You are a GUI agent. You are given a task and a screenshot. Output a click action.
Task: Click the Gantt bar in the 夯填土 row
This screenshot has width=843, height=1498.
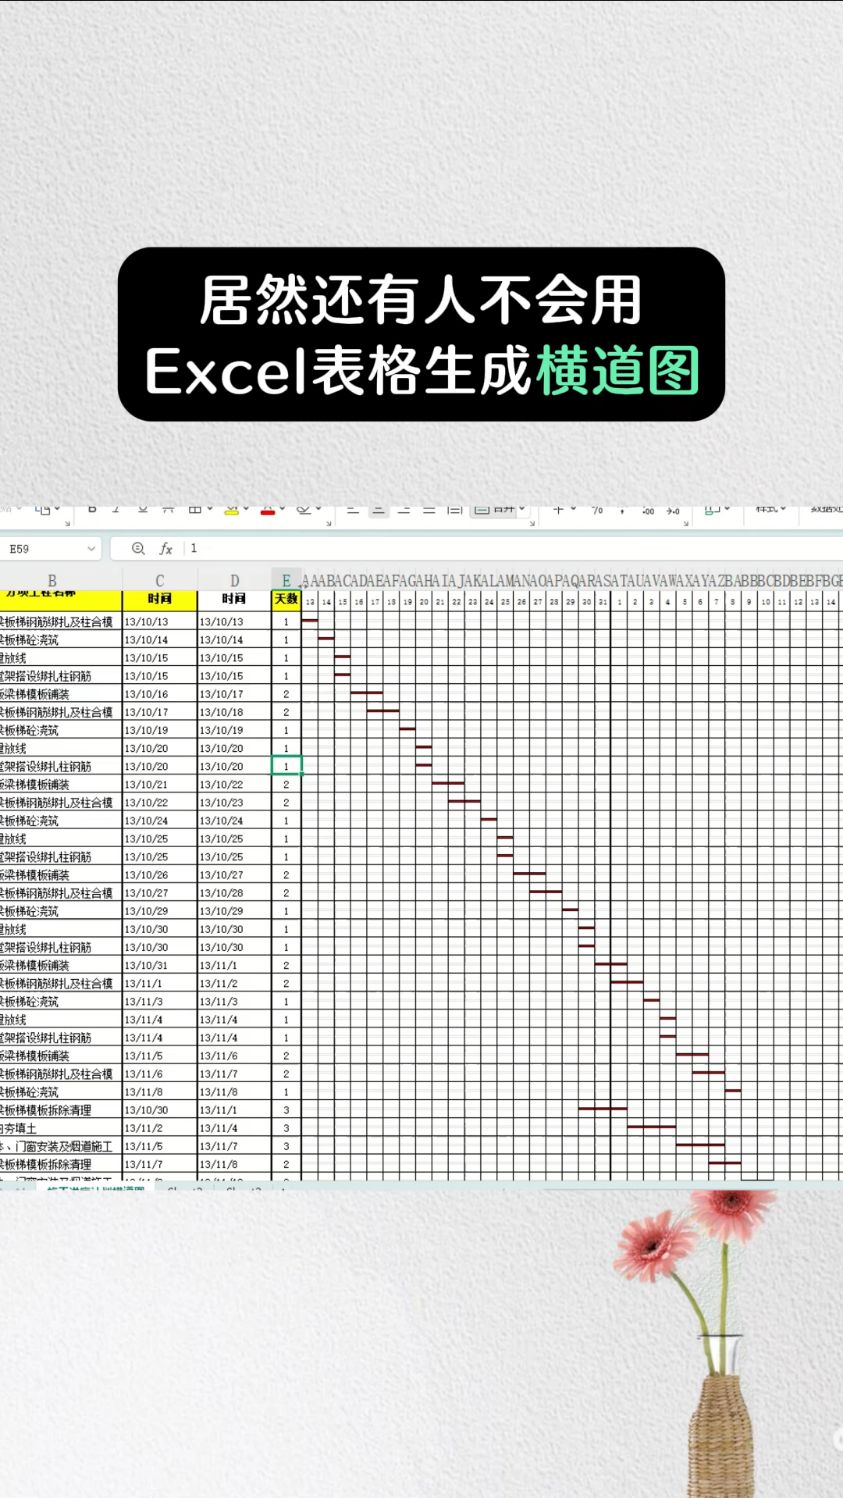tap(651, 1127)
